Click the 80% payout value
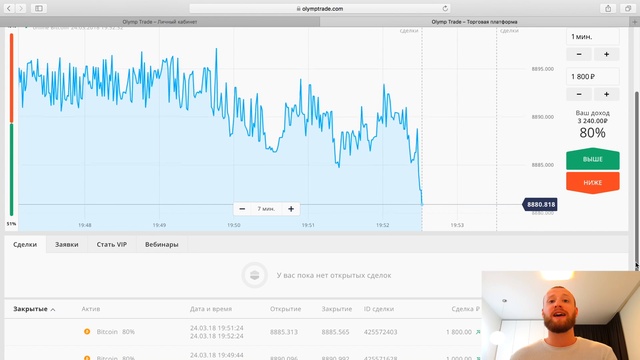The width and height of the screenshot is (640, 360). click(592, 133)
